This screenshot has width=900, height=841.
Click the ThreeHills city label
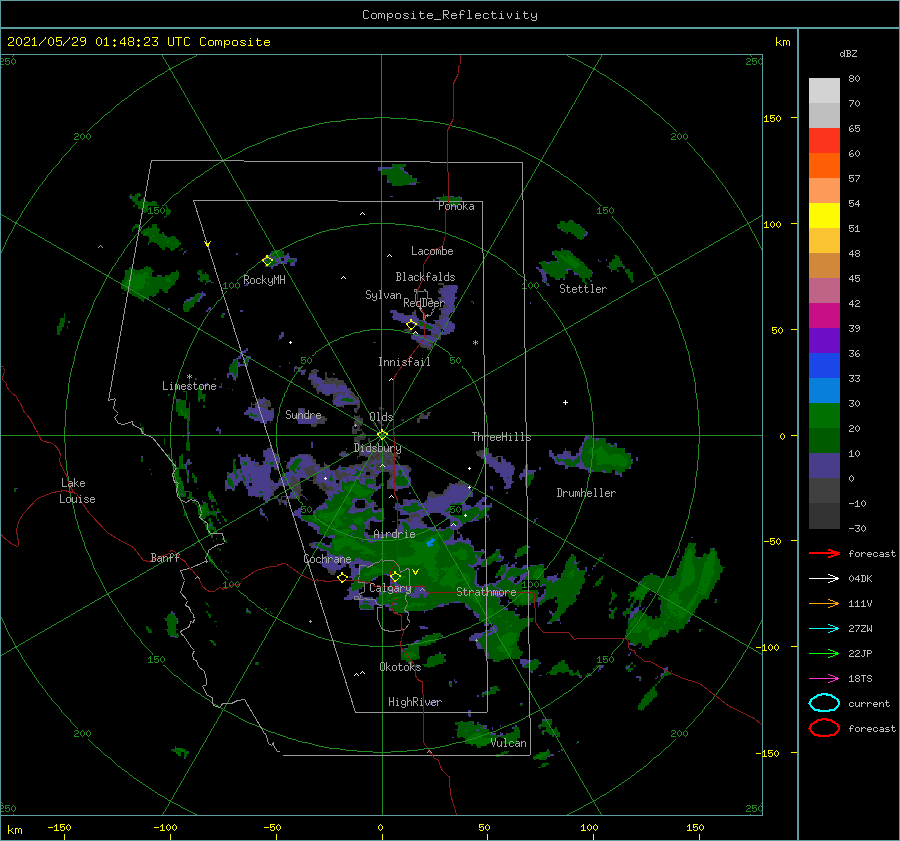tap(501, 437)
